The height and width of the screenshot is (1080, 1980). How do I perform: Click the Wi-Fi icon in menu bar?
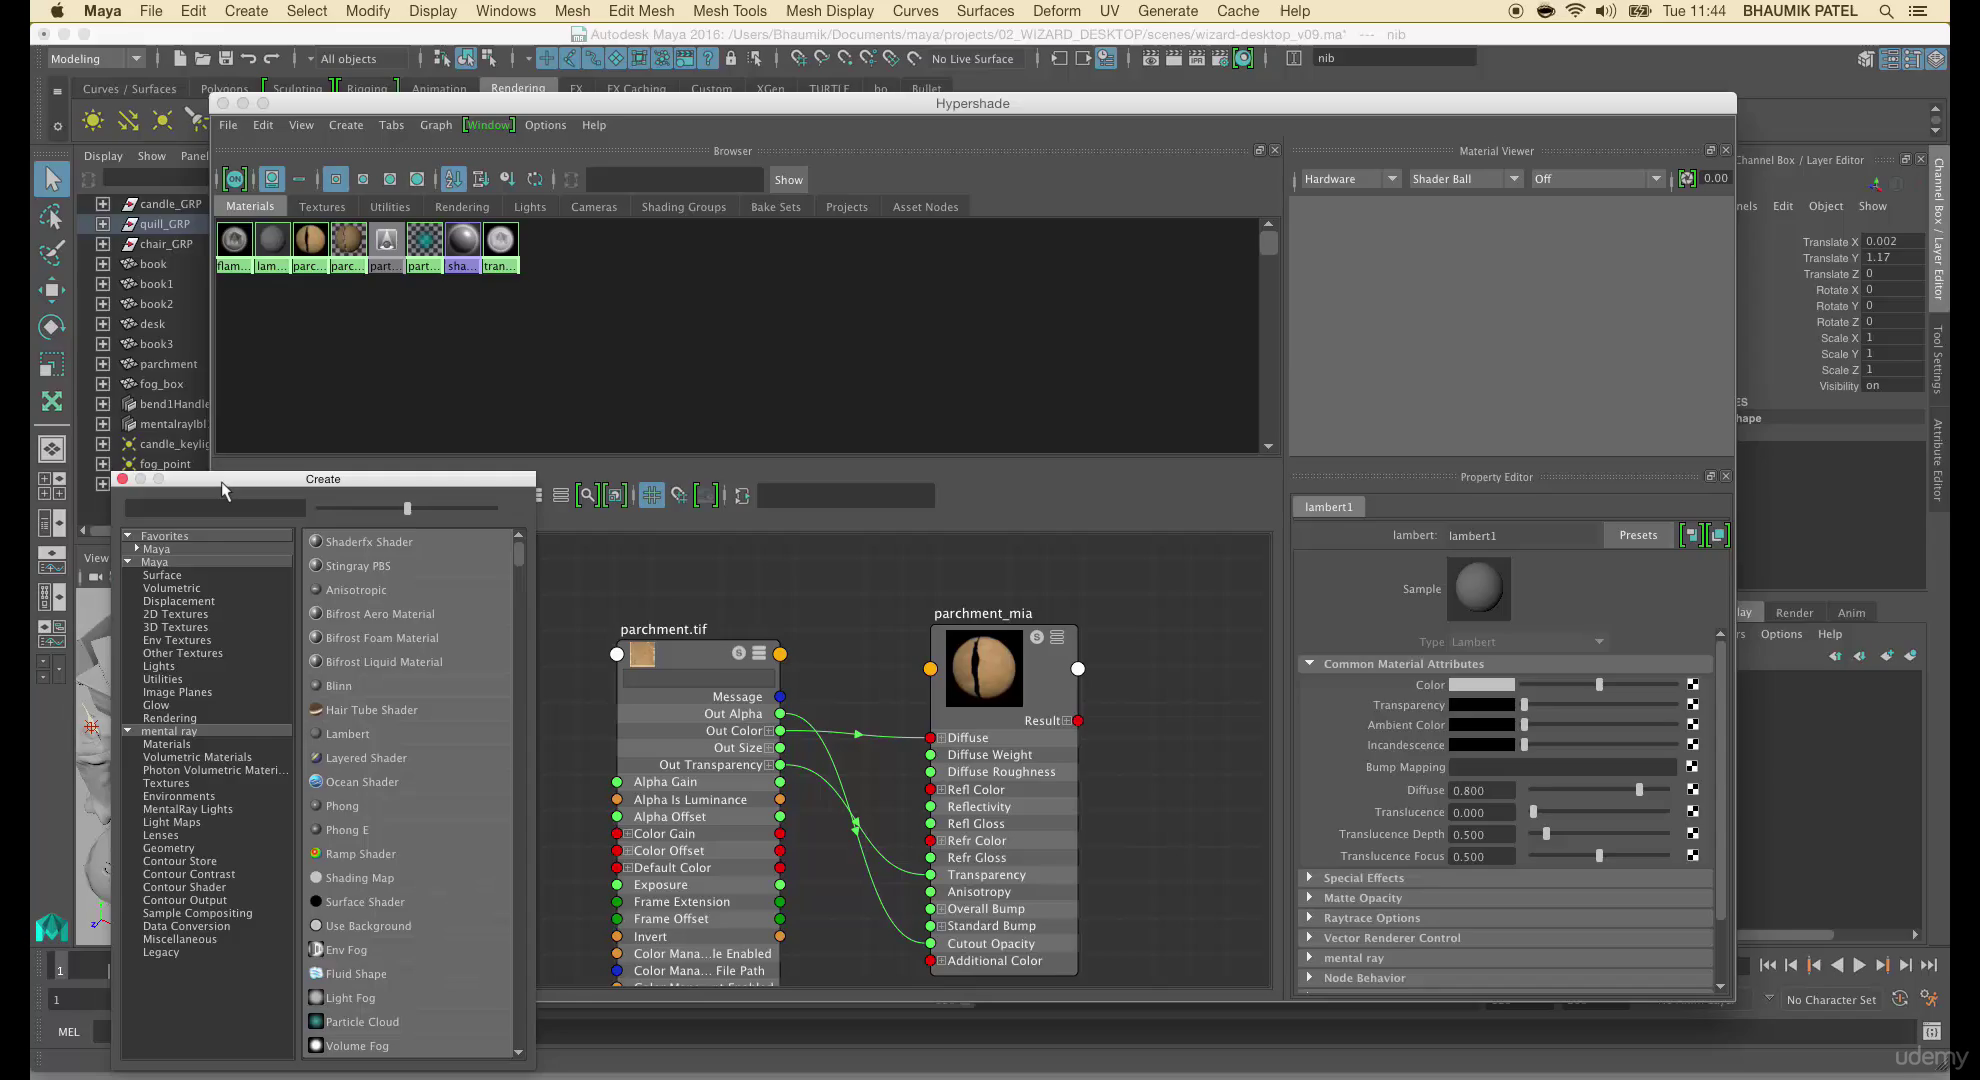click(x=1575, y=11)
